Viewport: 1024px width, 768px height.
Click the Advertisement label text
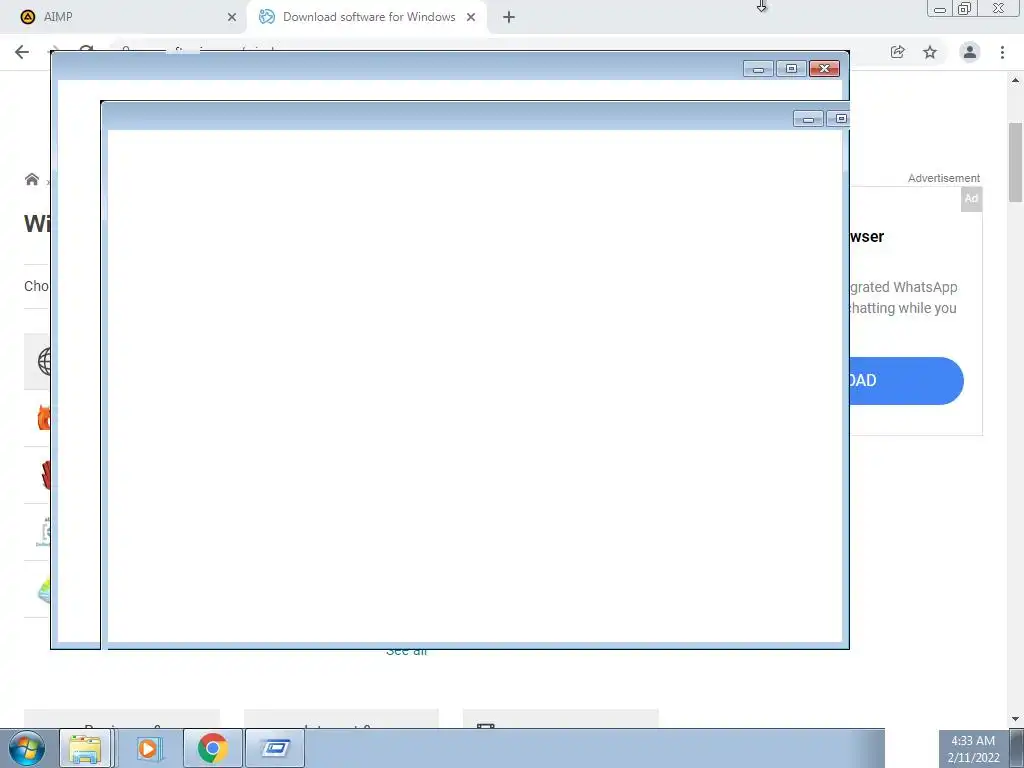(x=944, y=178)
